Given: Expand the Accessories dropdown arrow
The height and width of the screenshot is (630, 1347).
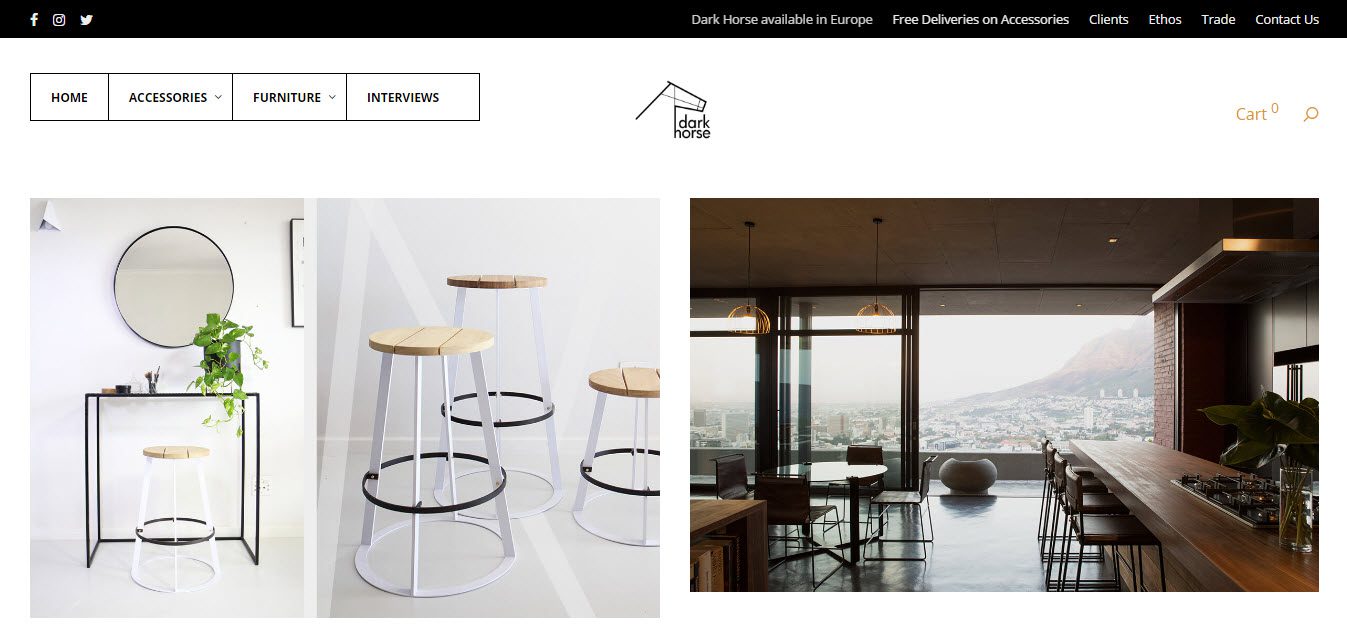Looking at the screenshot, I should pyautogui.click(x=218, y=97).
